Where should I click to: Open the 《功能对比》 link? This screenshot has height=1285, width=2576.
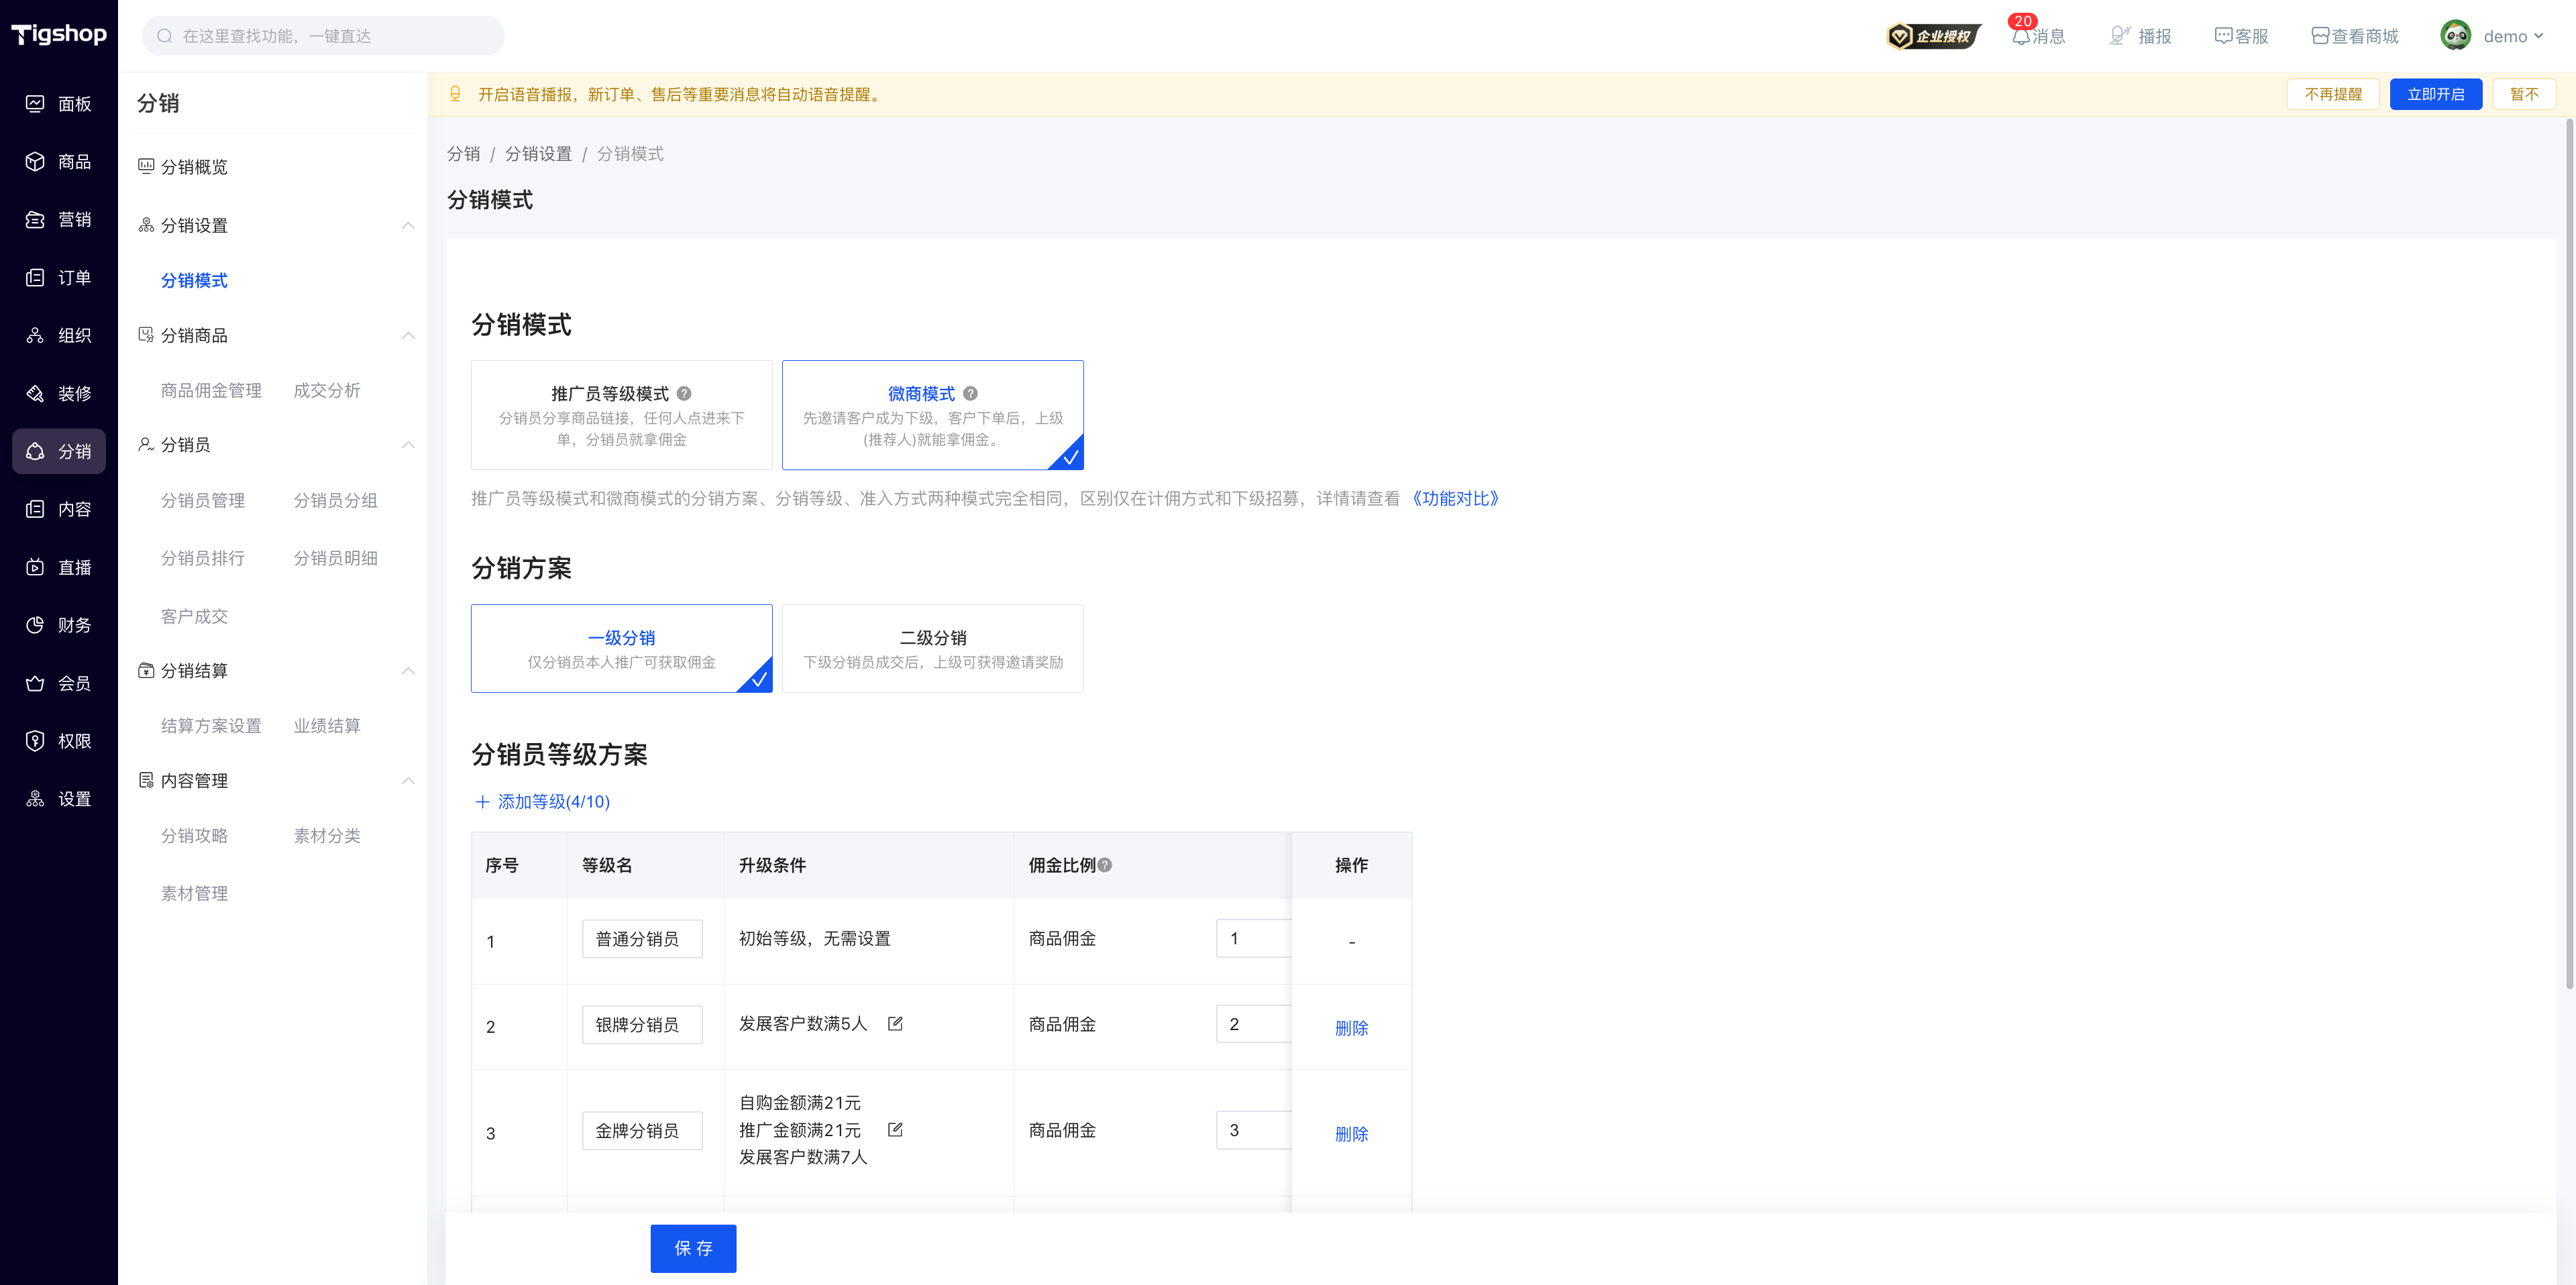(x=1455, y=499)
